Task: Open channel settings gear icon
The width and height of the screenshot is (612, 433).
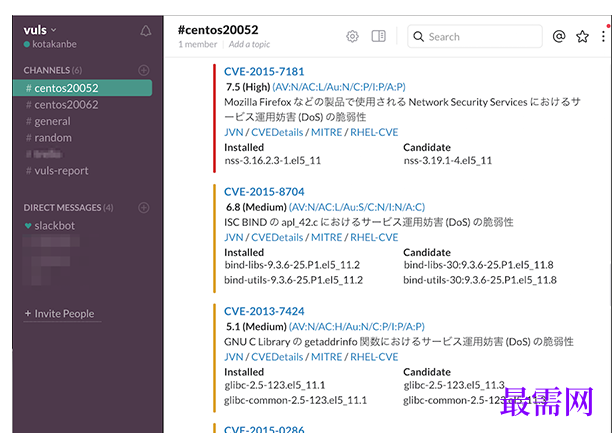Action: [352, 36]
